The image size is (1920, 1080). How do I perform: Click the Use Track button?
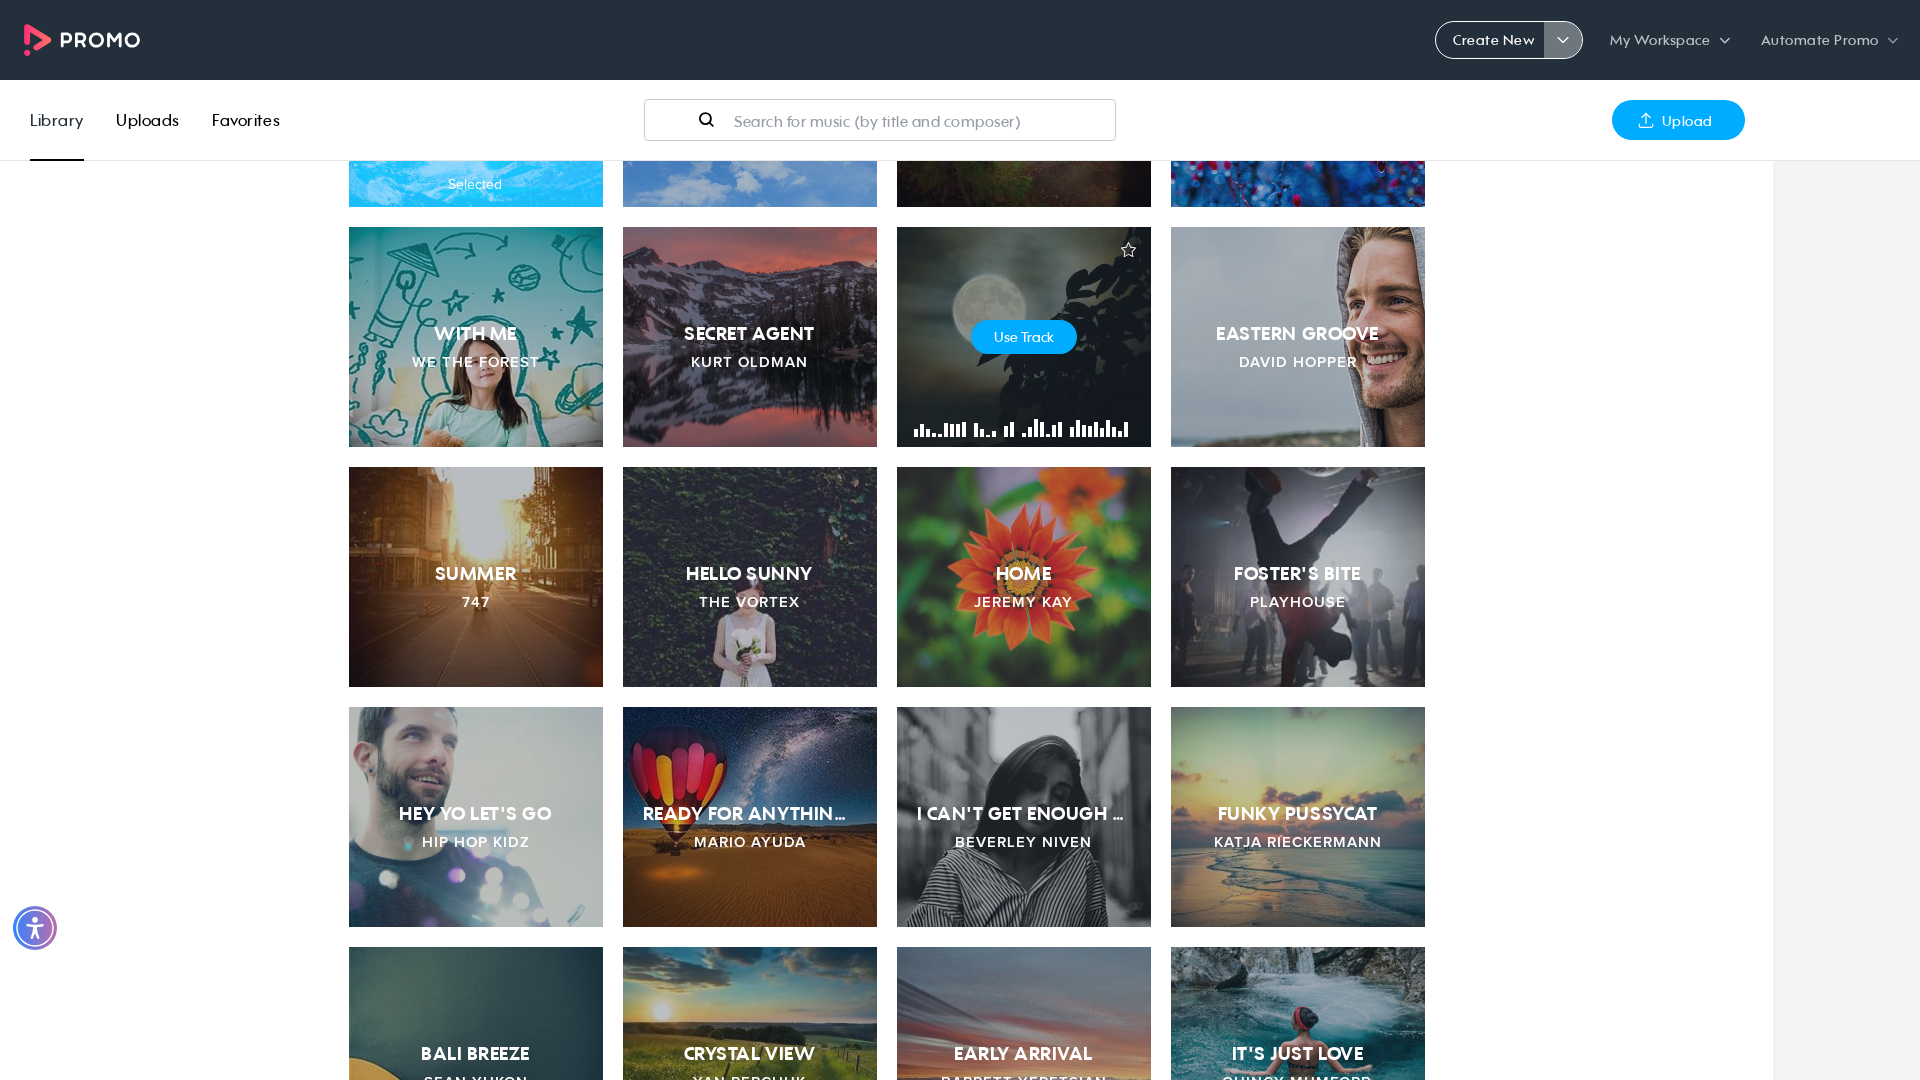pyautogui.click(x=1024, y=337)
